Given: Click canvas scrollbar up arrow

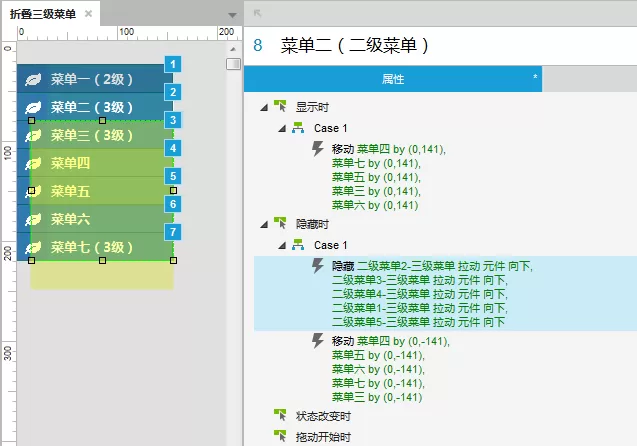Looking at the screenshot, I should click(x=233, y=49).
